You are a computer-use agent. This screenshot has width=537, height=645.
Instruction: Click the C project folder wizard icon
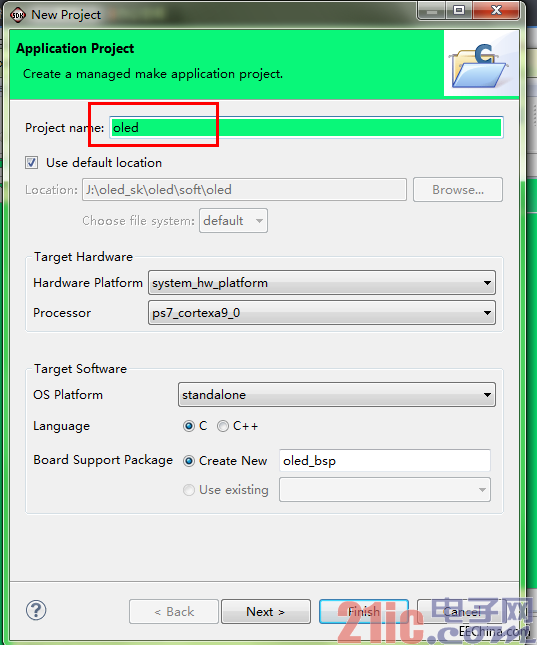pyautogui.click(x=480, y=66)
